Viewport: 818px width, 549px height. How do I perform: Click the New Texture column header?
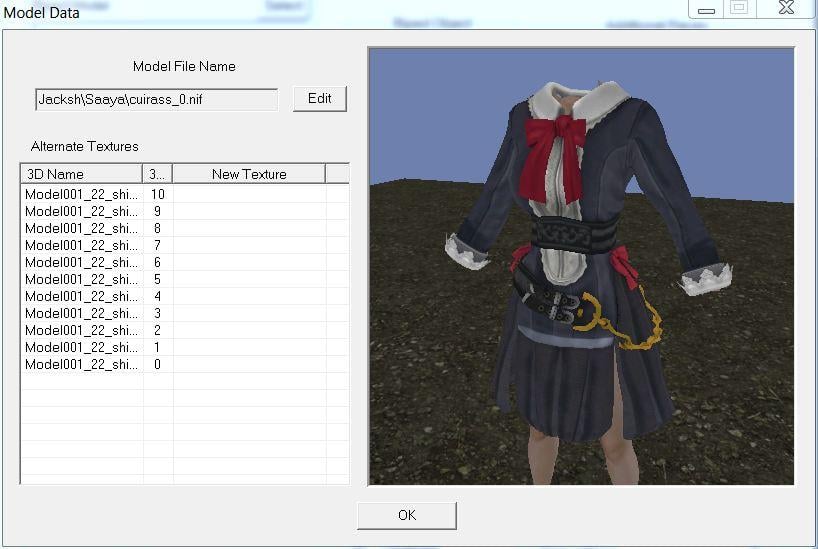click(249, 174)
